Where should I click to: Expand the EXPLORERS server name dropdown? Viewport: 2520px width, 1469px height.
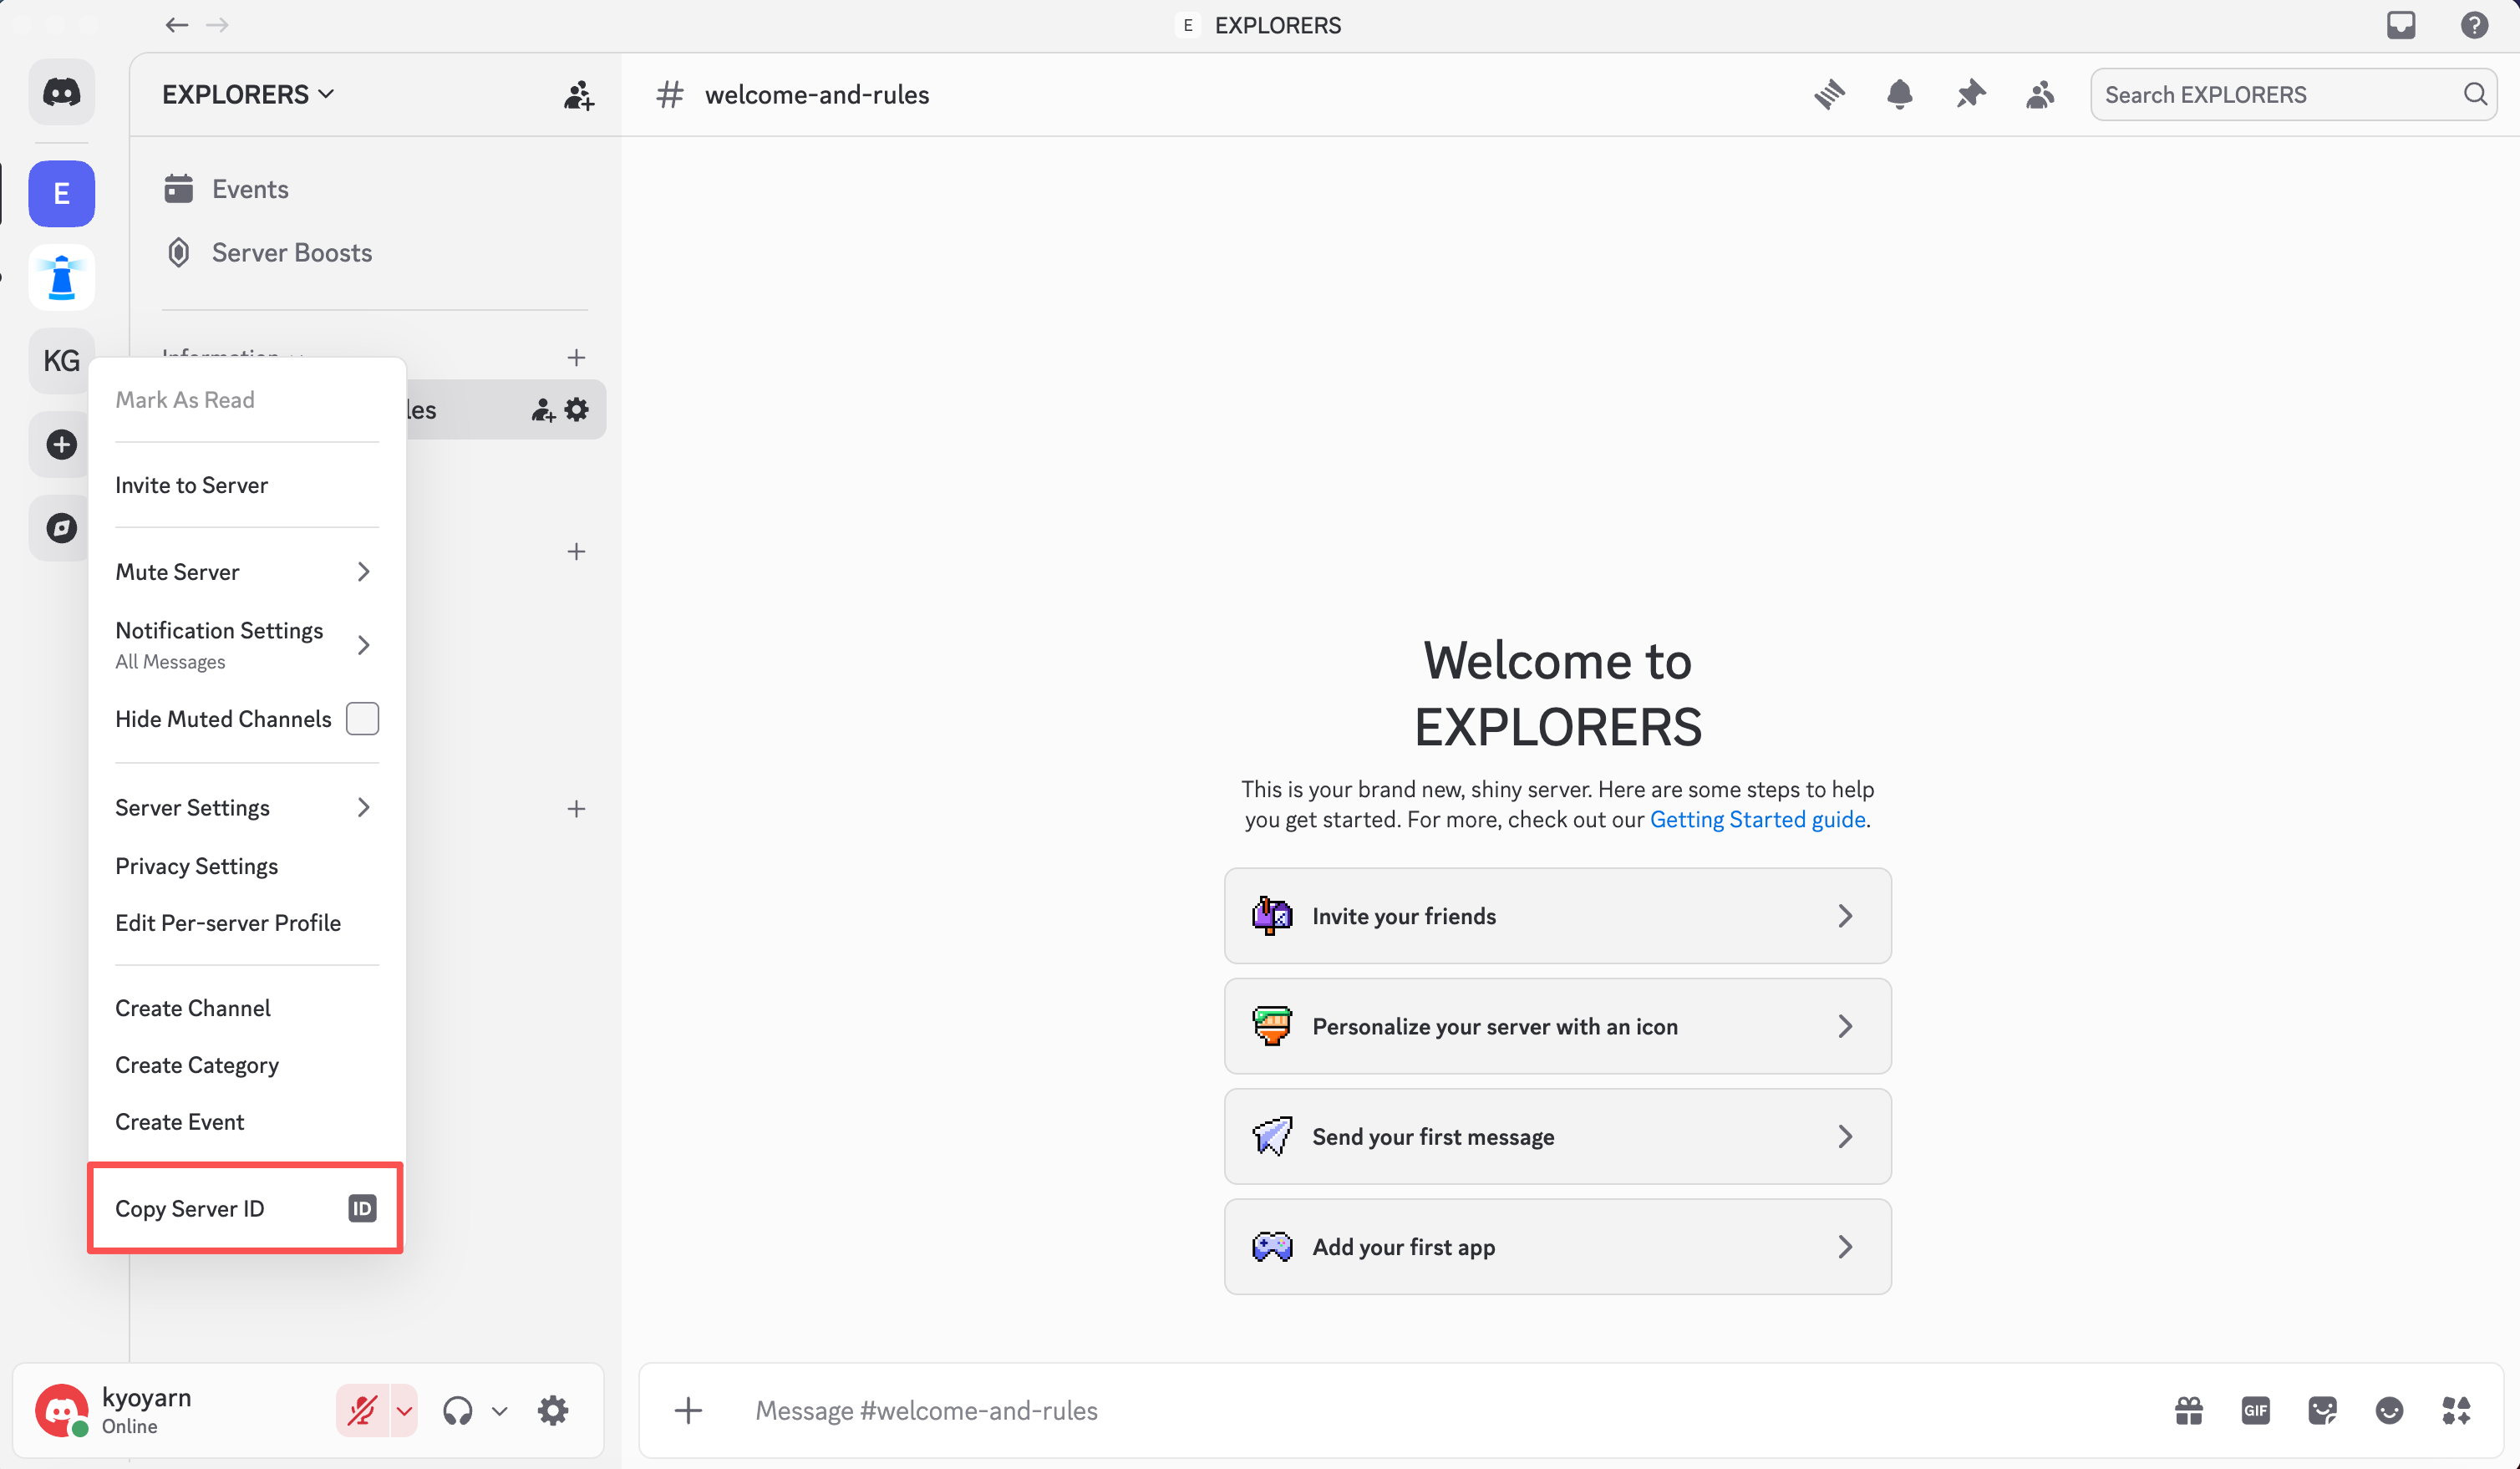(249, 94)
